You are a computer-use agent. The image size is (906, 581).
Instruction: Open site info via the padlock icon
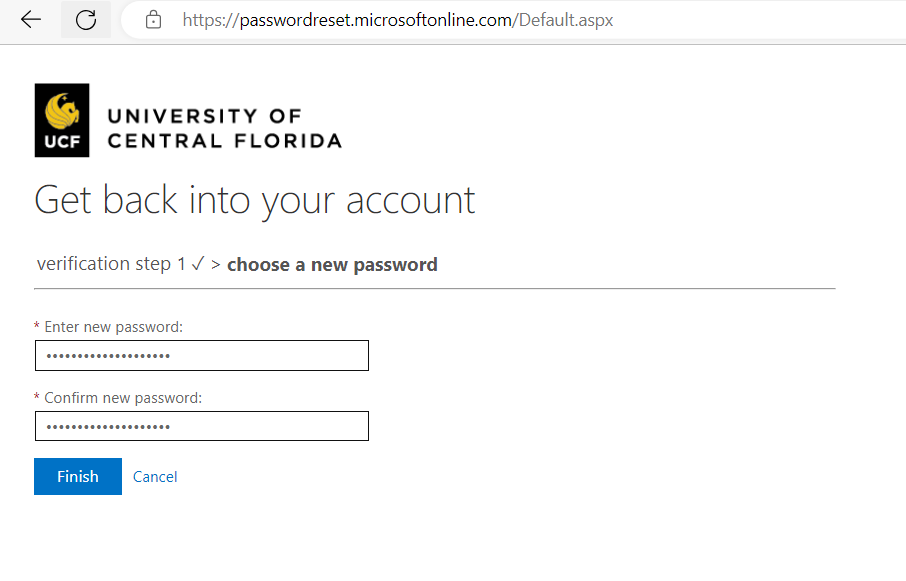(x=153, y=20)
